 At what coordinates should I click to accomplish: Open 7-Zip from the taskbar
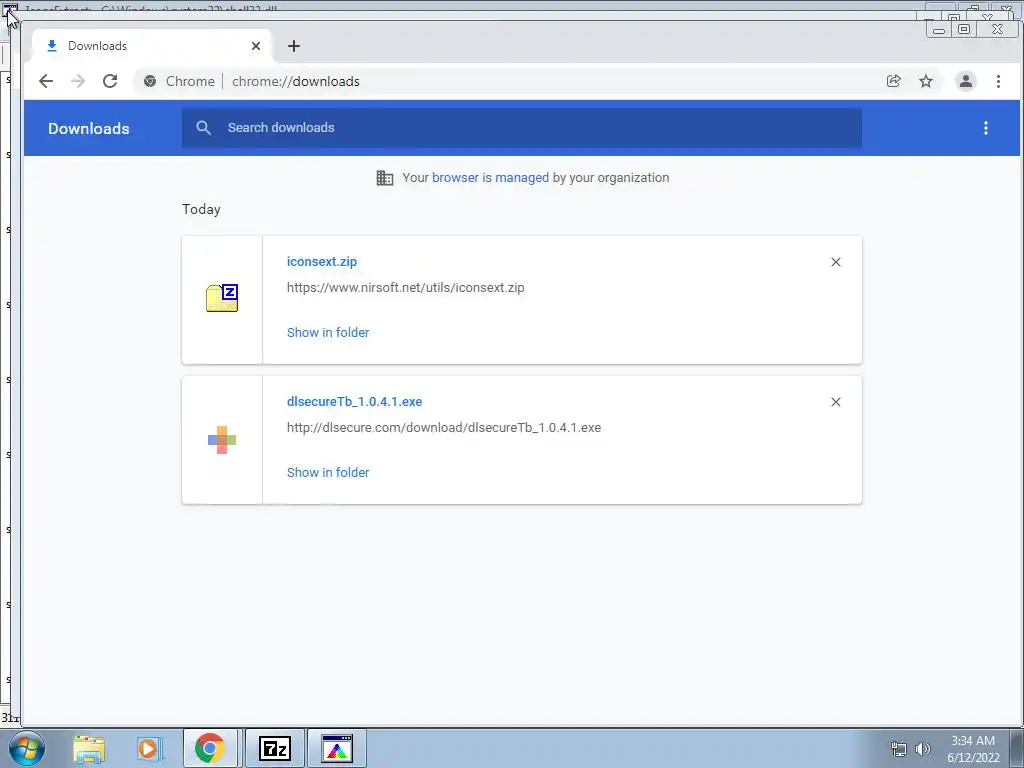tap(274, 748)
